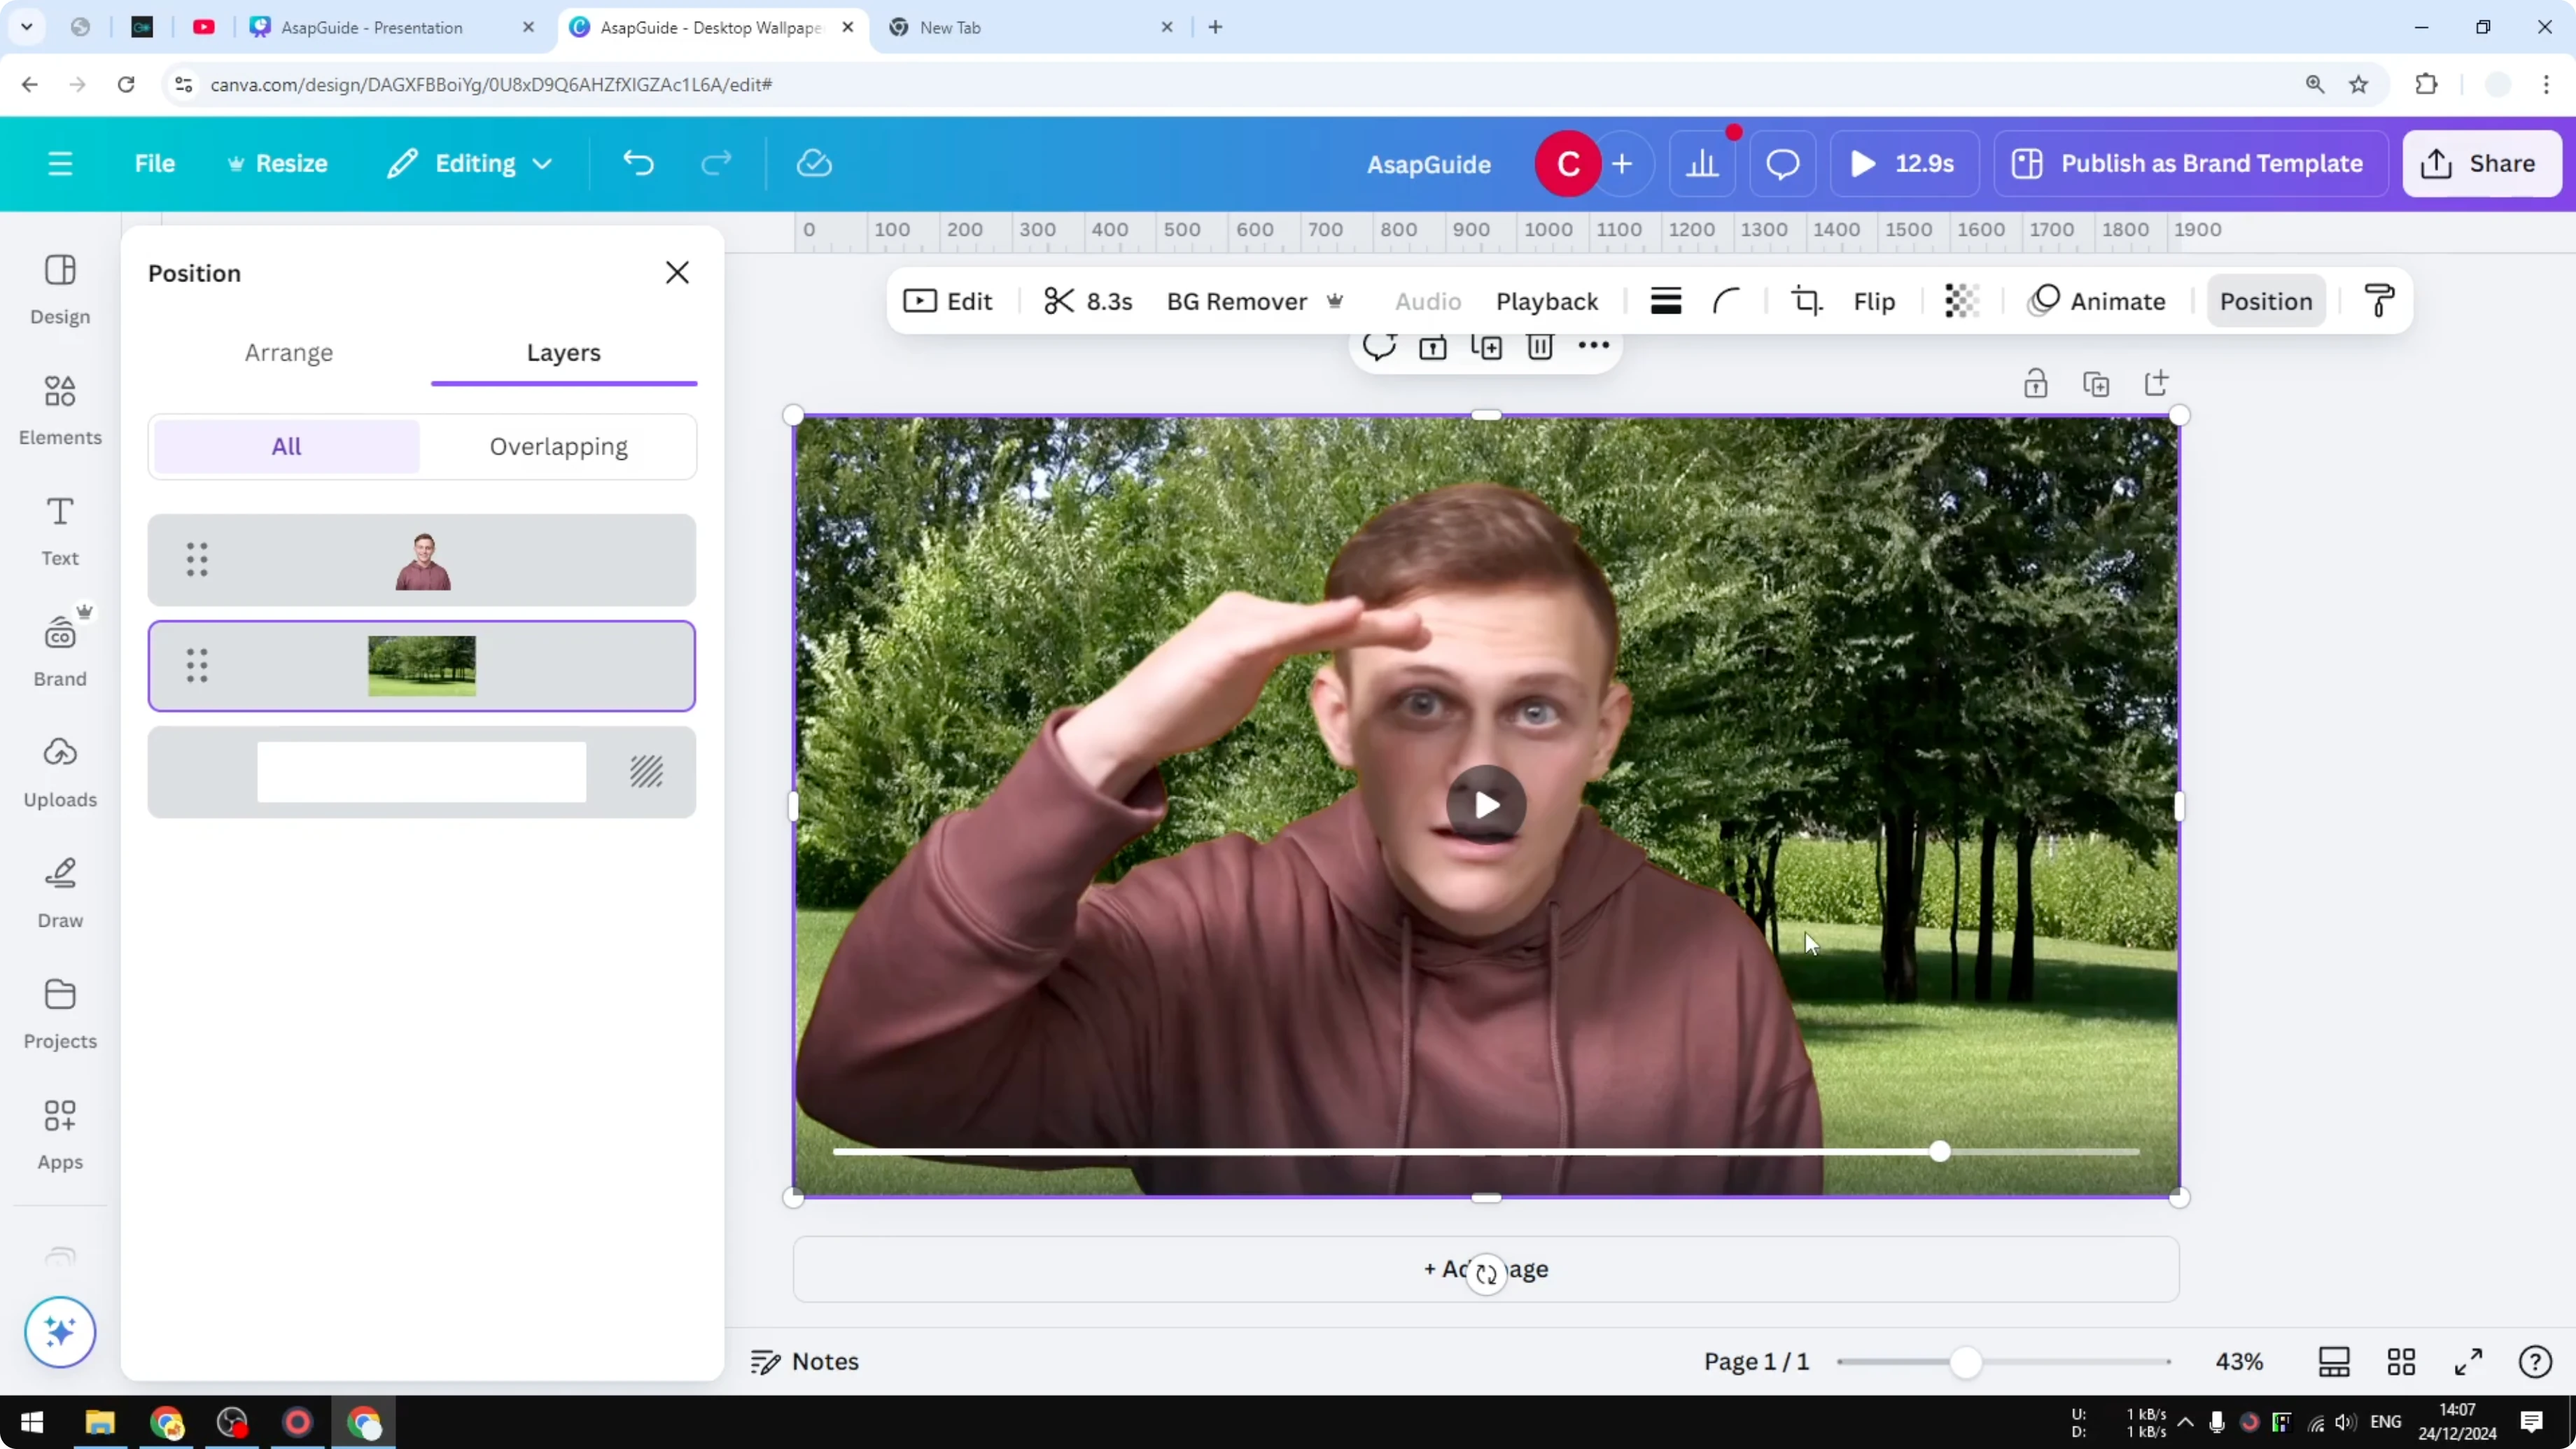Click the Share button
This screenshot has height=1449, width=2576.
coord(2482,163)
